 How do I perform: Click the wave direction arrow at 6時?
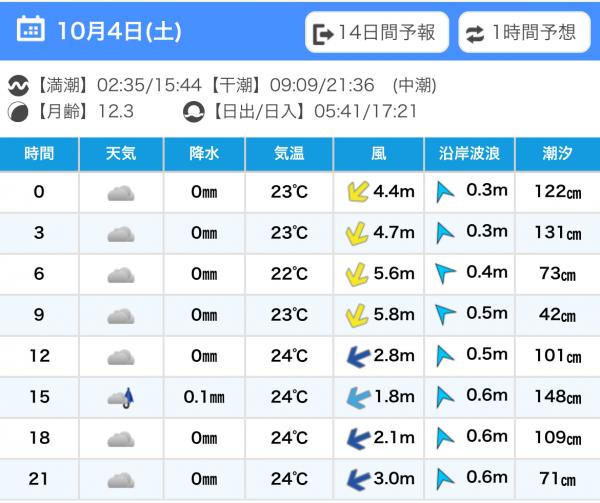click(x=446, y=274)
